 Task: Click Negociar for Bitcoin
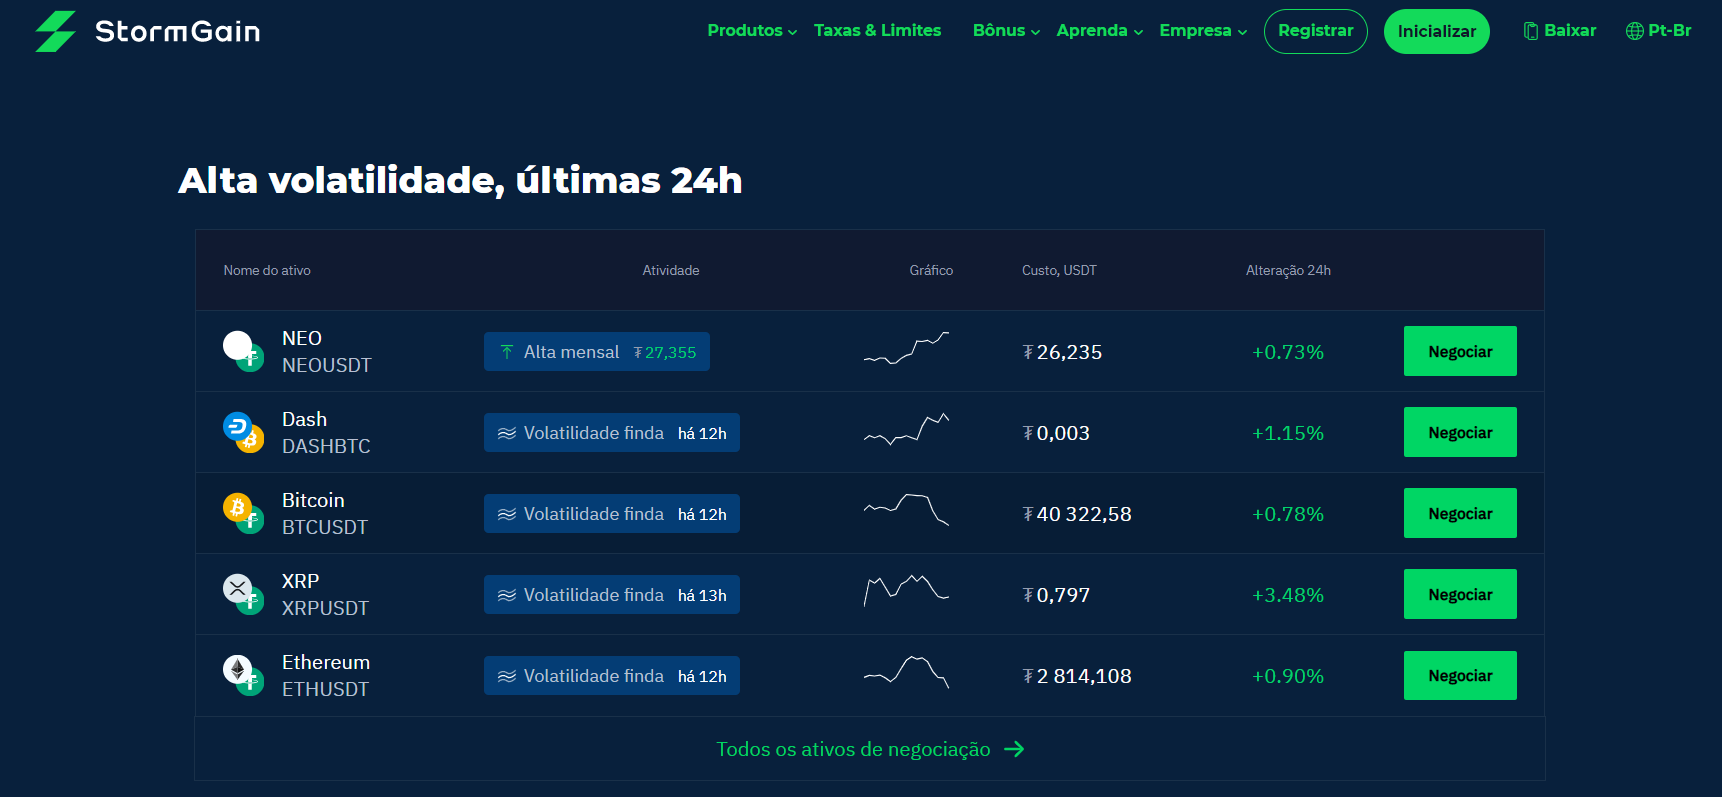tap(1460, 513)
